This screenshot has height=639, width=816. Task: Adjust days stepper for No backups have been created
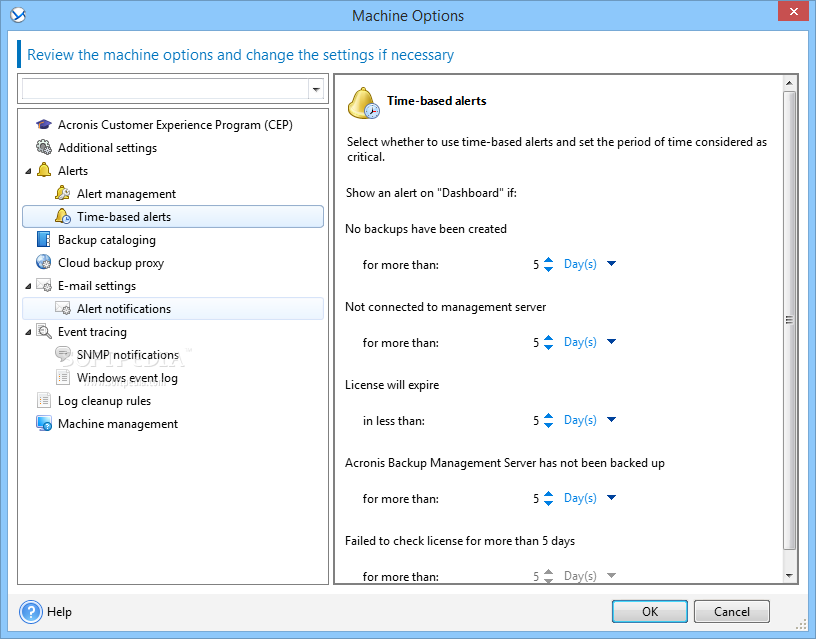(549, 264)
